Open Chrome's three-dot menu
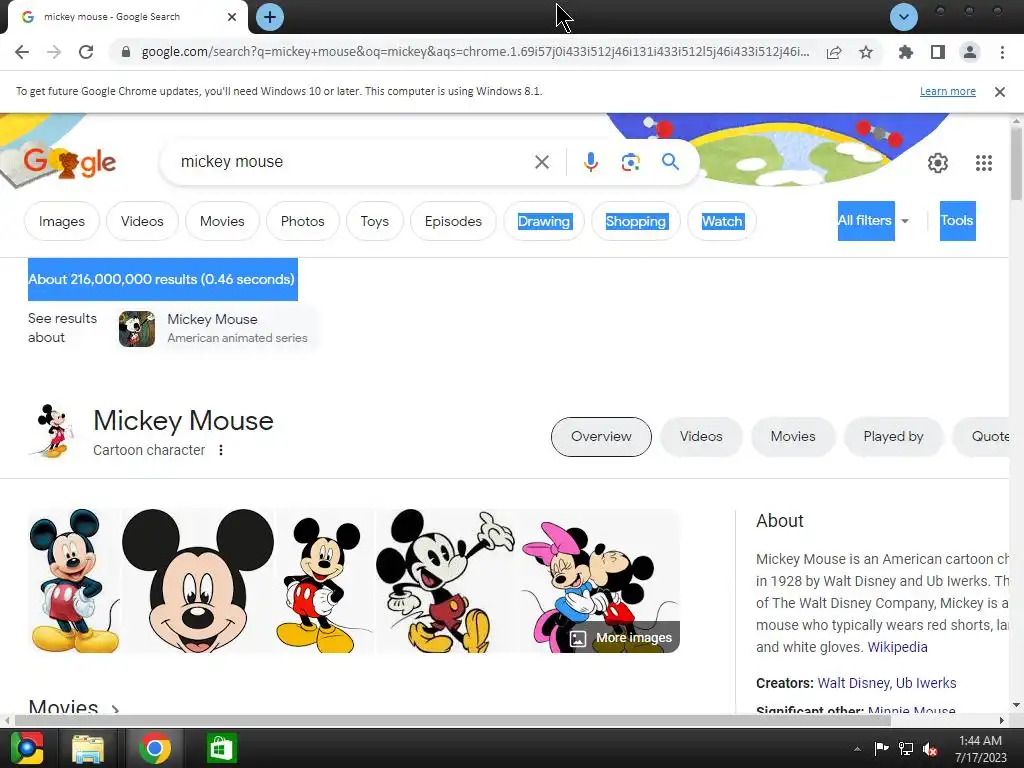 (x=1002, y=52)
